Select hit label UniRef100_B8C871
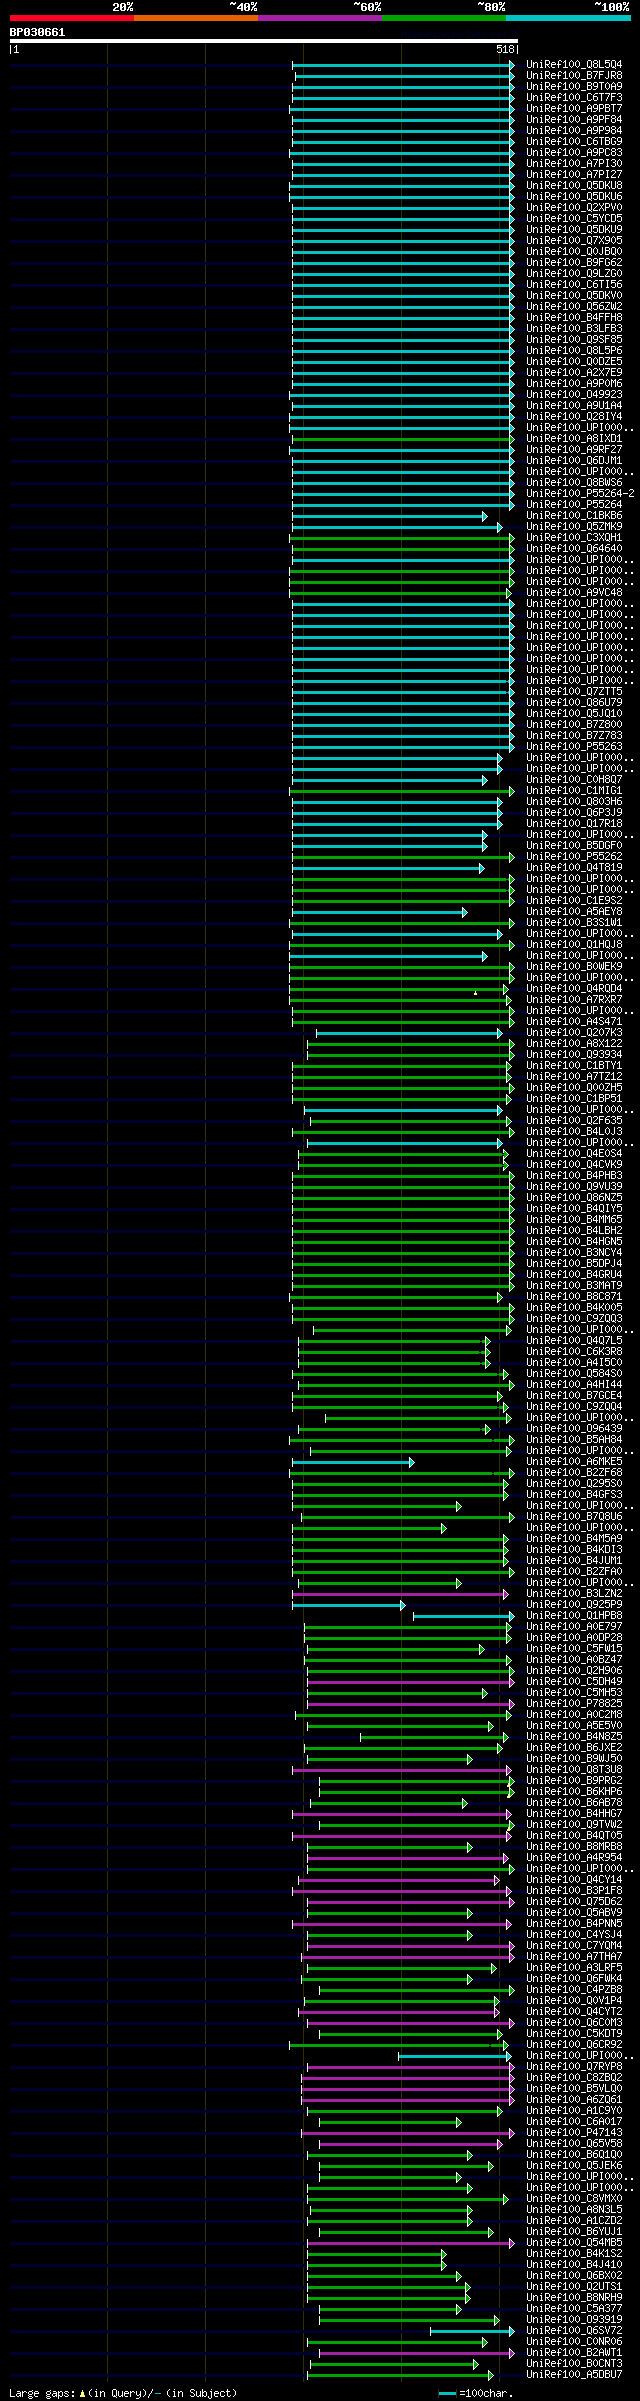This screenshot has width=640, height=2401. pyautogui.click(x=574, y=1297)
